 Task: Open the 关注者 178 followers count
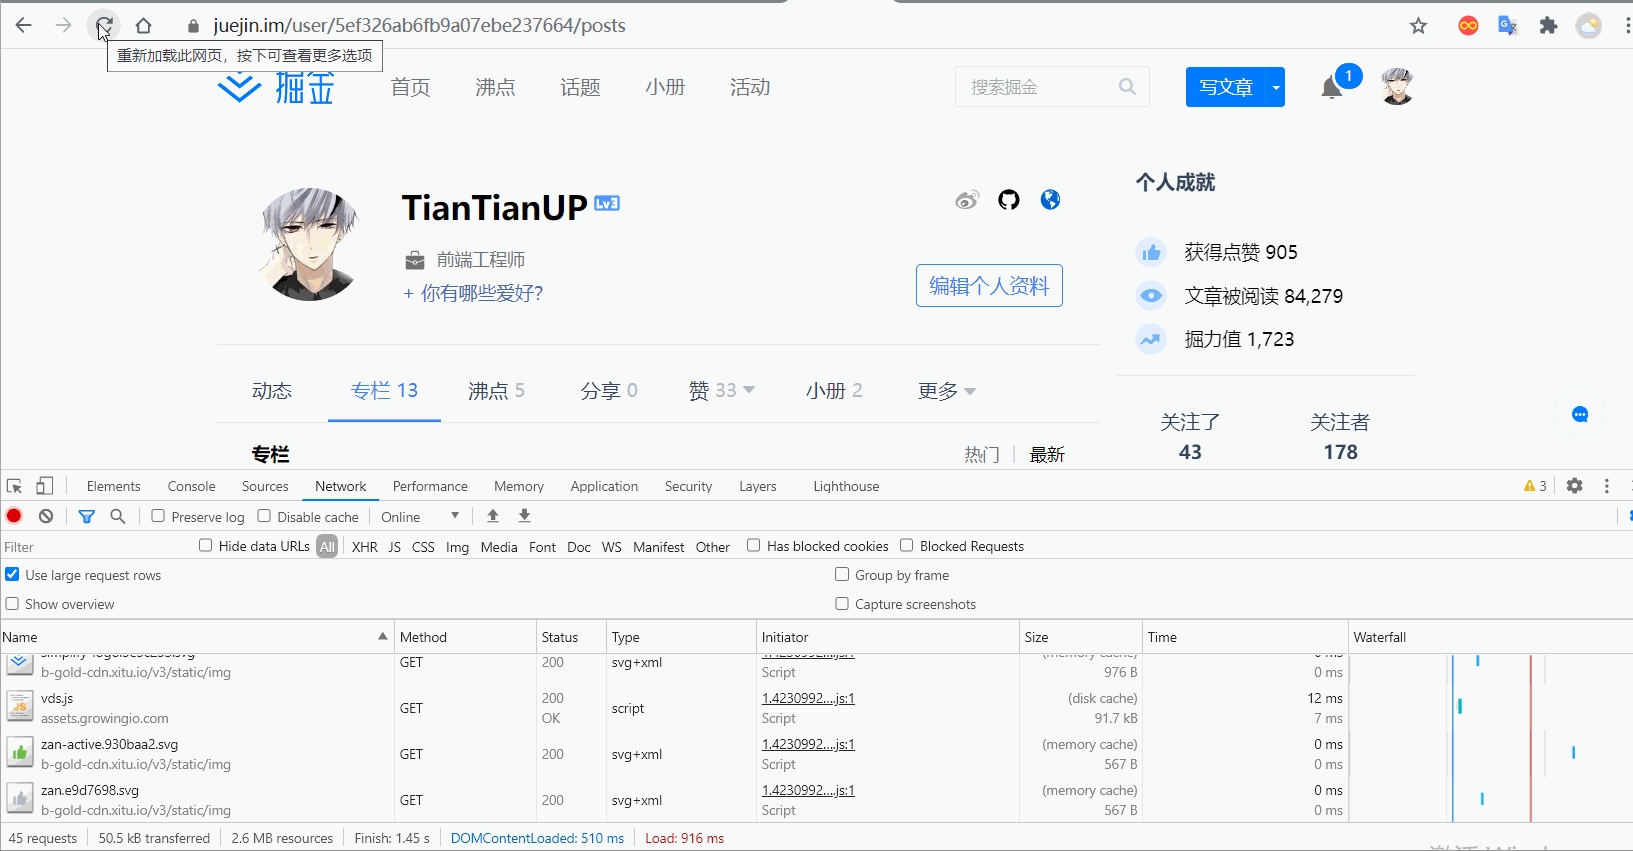(x=1340, y=437)
